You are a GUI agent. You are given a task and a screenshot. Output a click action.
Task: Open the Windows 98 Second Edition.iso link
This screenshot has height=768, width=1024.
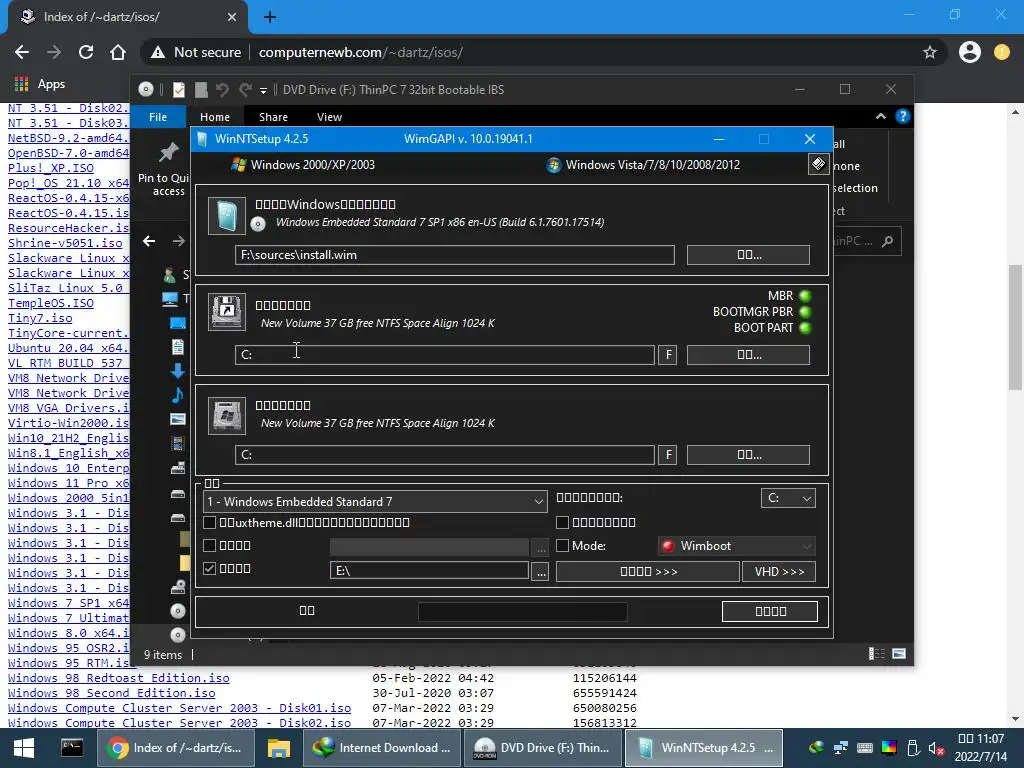(111, 693)
